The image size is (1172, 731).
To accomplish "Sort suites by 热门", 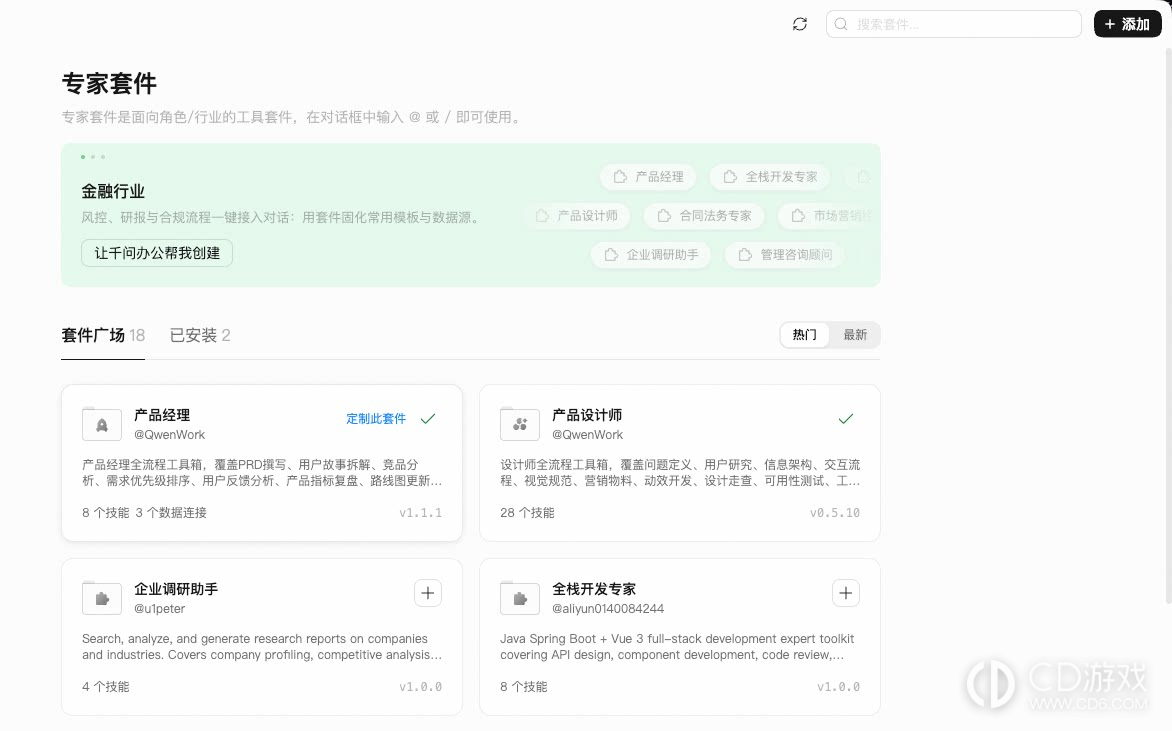I will pyautogui.click(x=805, y=335).
